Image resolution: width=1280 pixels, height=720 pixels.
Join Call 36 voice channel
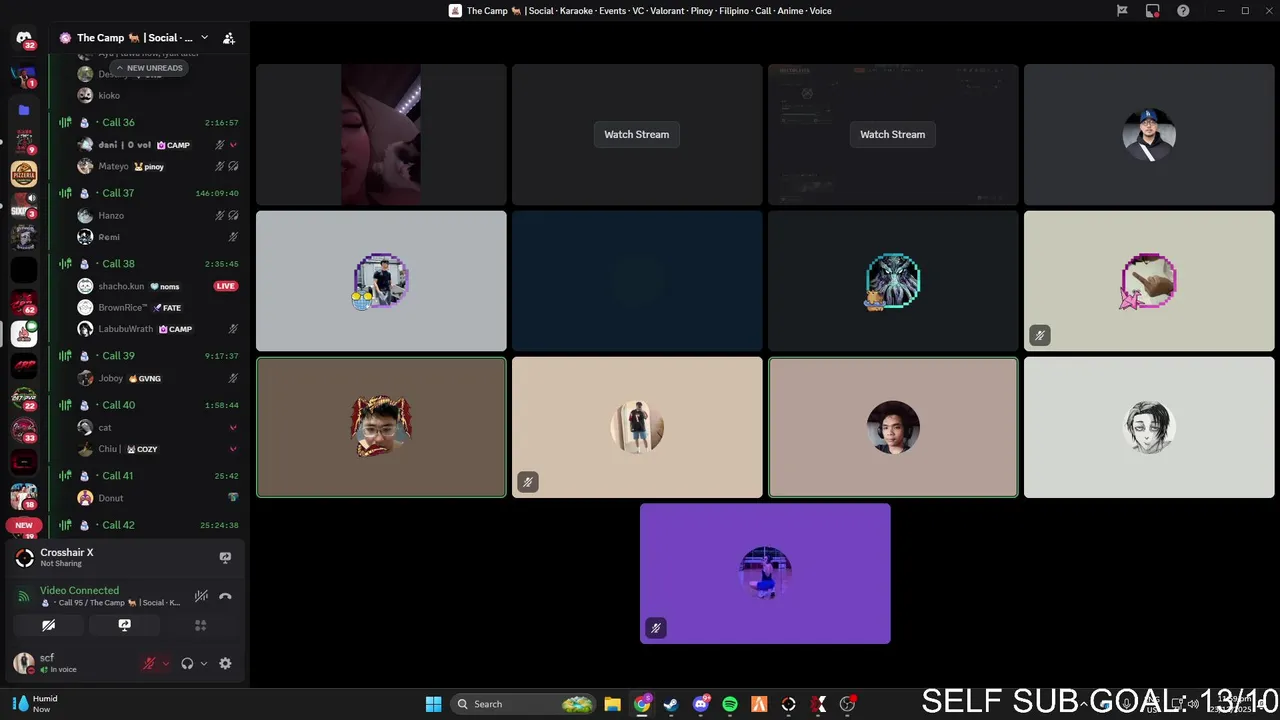click(x=148, y=122)
